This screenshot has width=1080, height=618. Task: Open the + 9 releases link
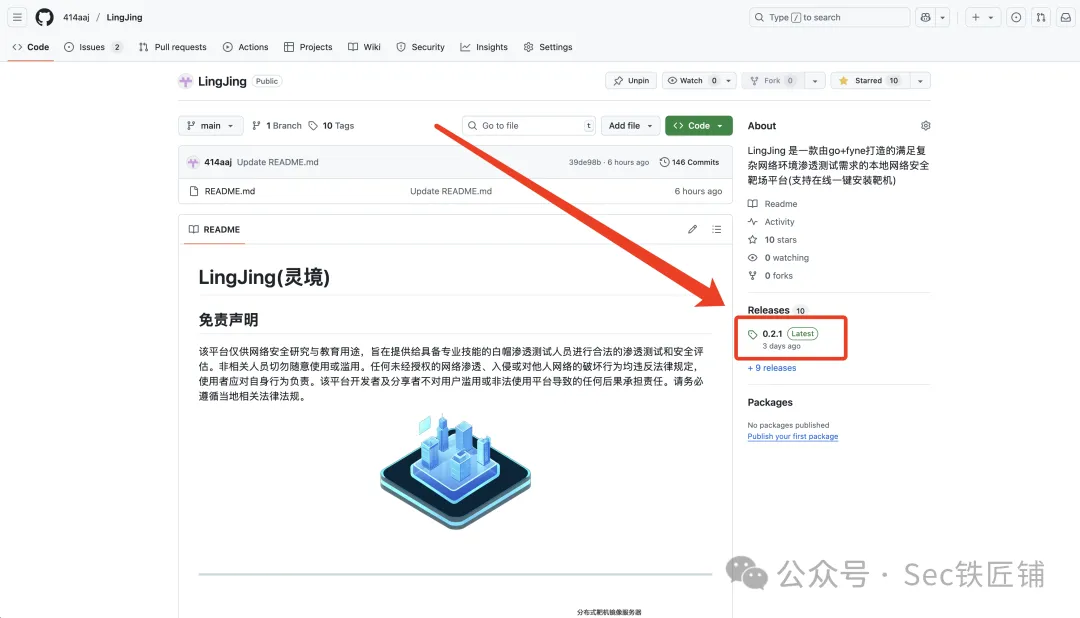(772, 368)
